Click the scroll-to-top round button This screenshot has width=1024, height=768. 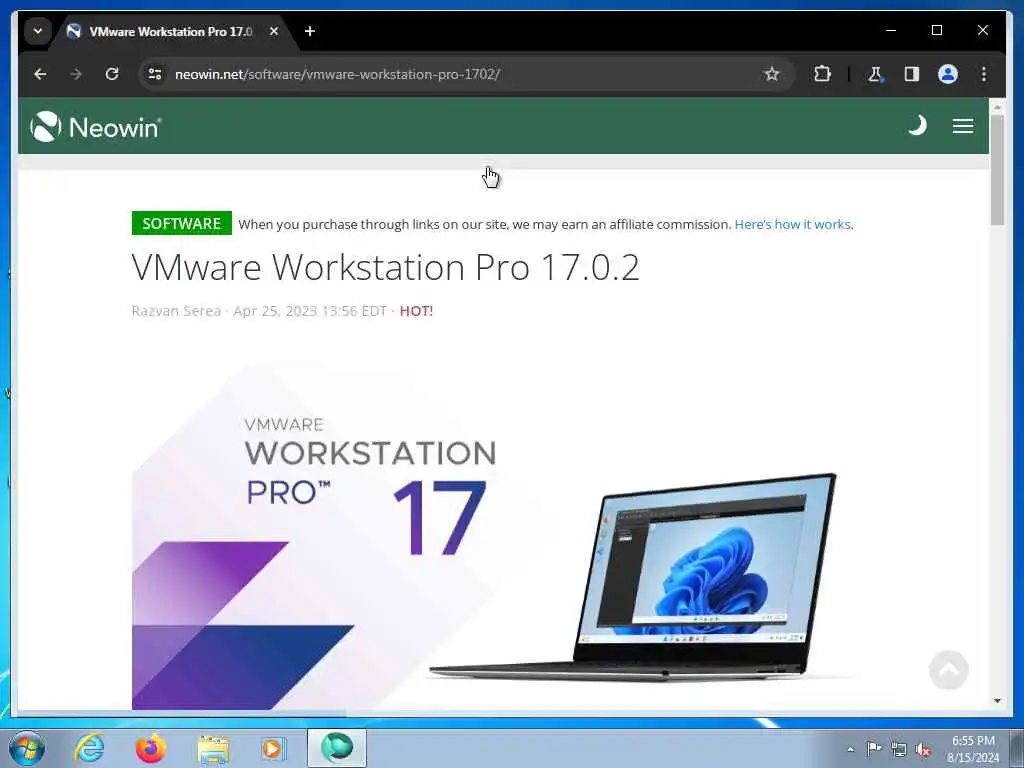[x=948, y=669]
